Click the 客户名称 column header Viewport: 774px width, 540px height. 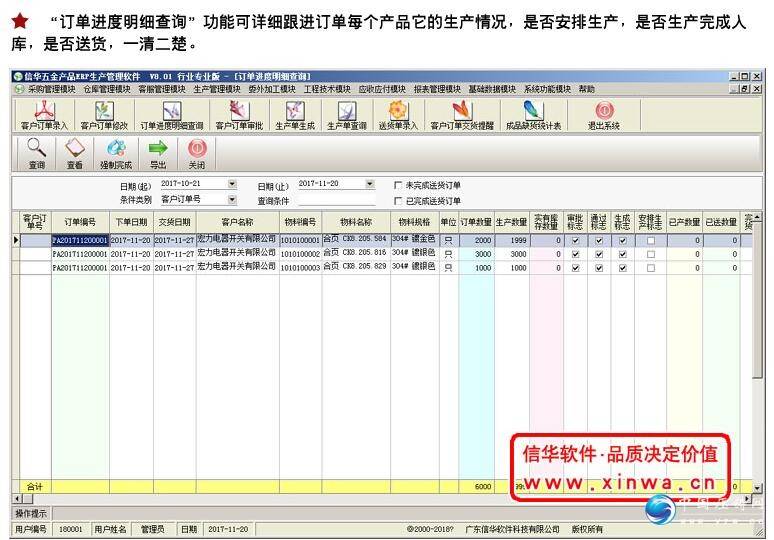coord(237,222)
